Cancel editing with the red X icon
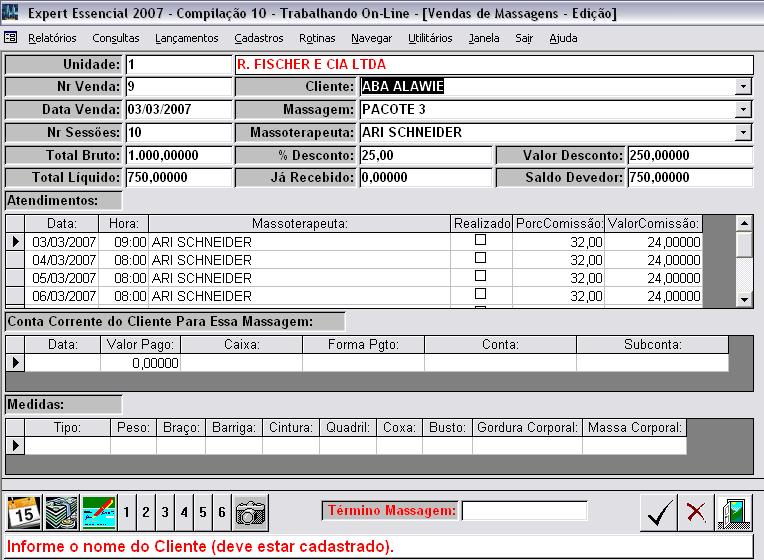764x560 pixels. click(695, 513)
